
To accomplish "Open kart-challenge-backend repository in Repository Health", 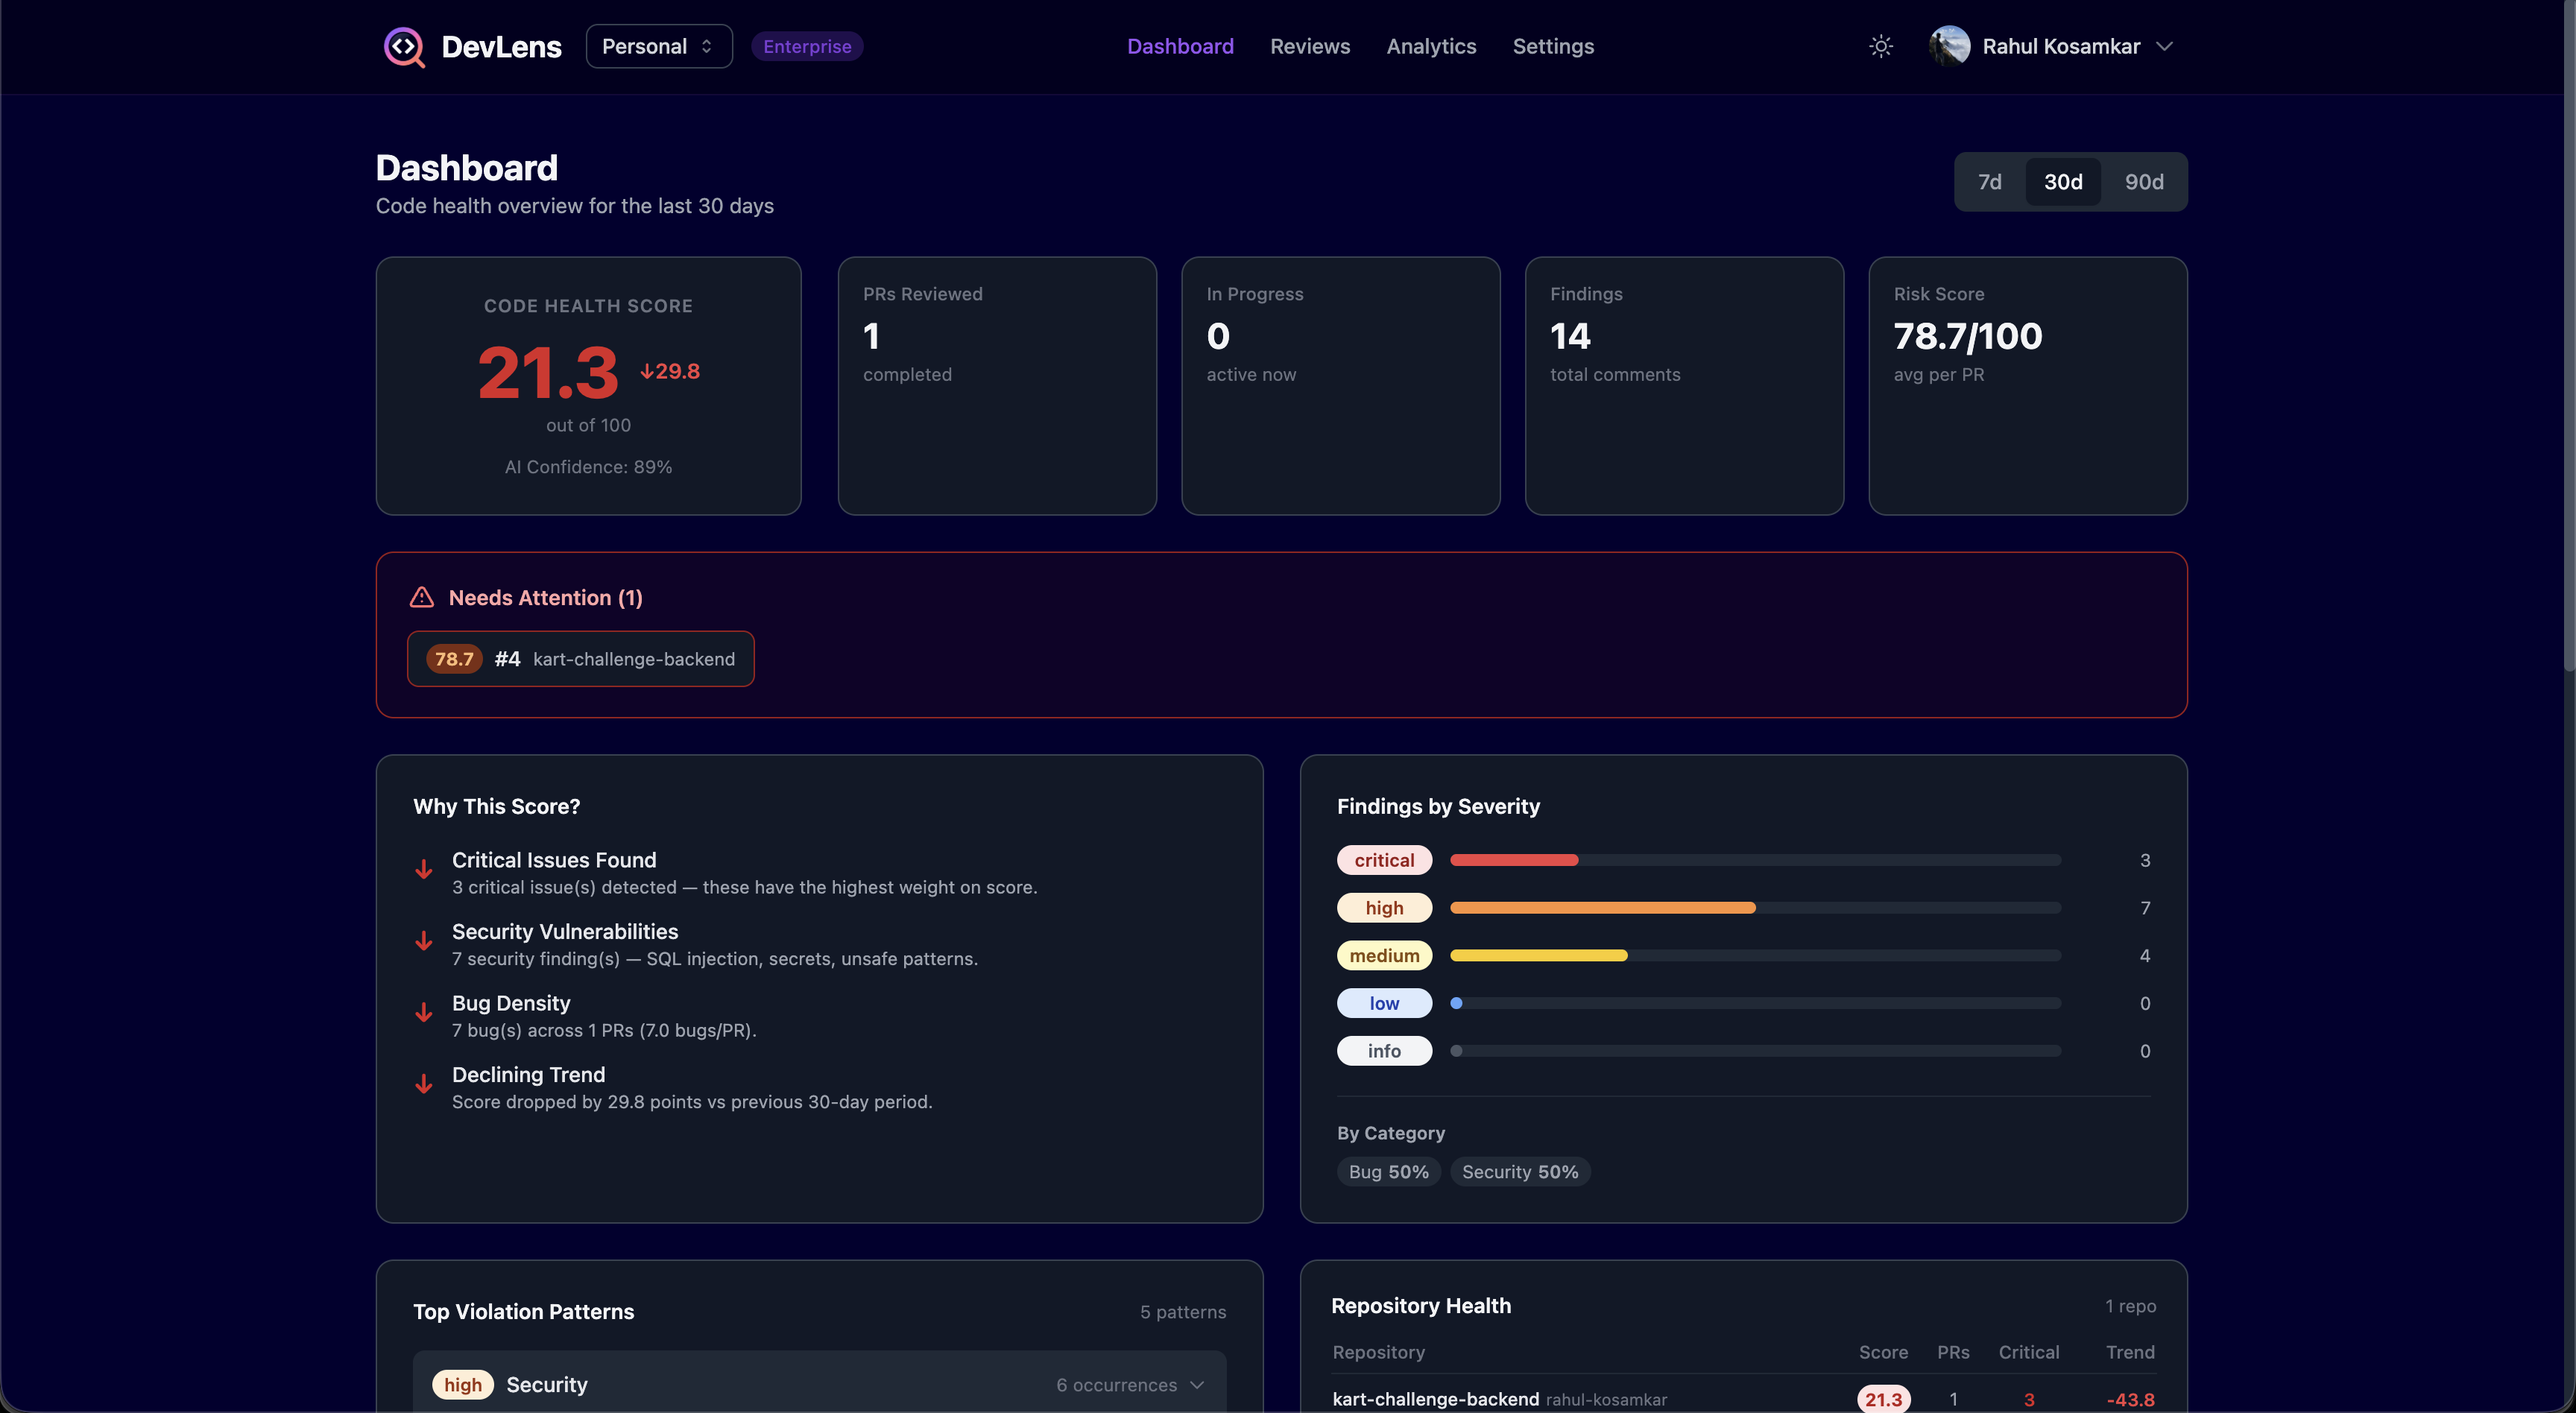I will click(x=1435, y=1399).
